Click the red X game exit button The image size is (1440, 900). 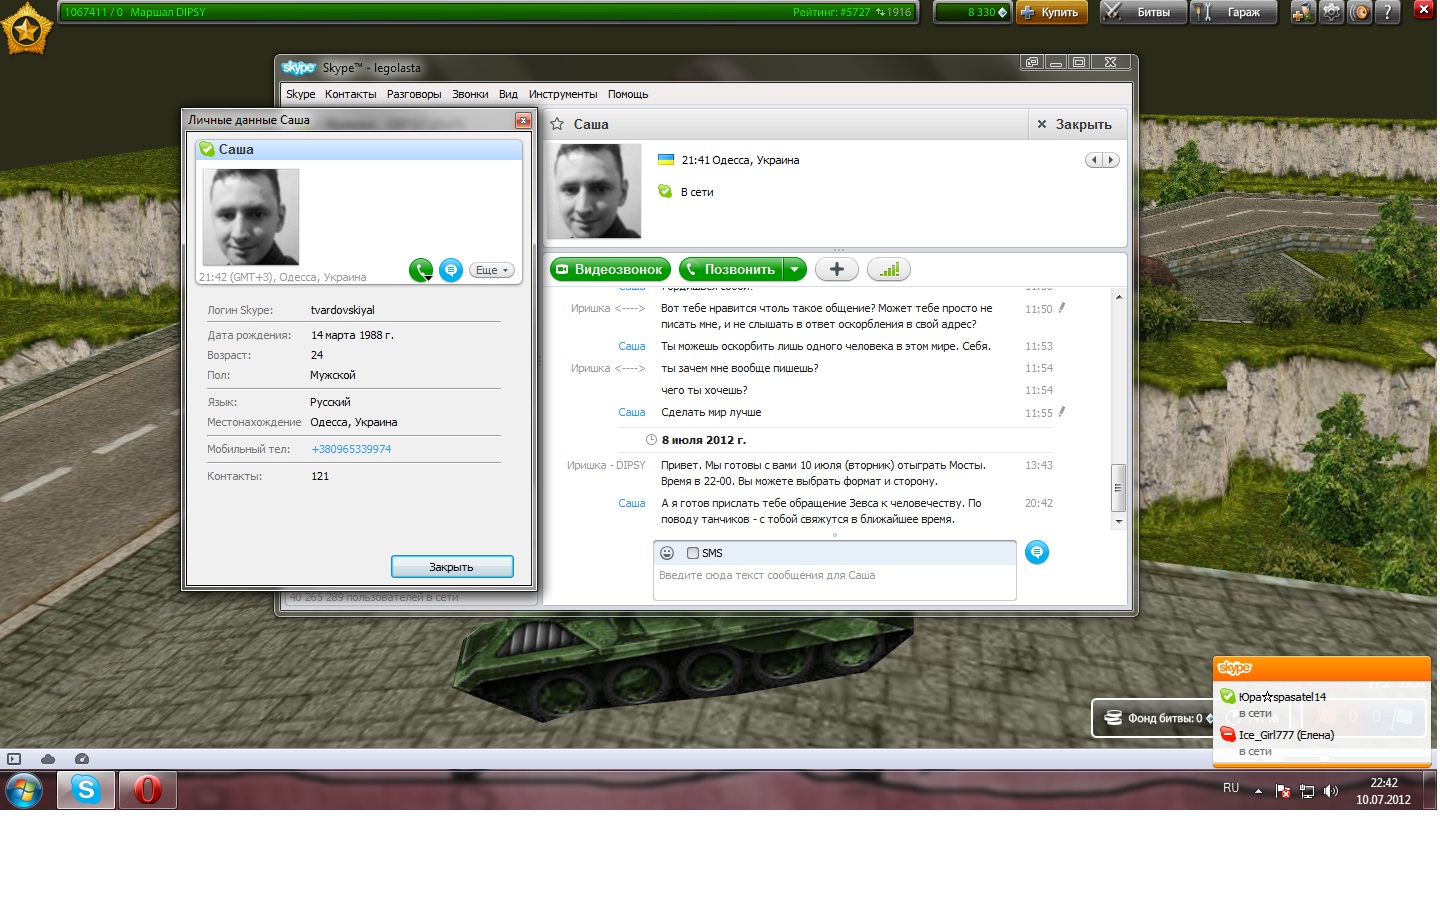point(1424,9)
